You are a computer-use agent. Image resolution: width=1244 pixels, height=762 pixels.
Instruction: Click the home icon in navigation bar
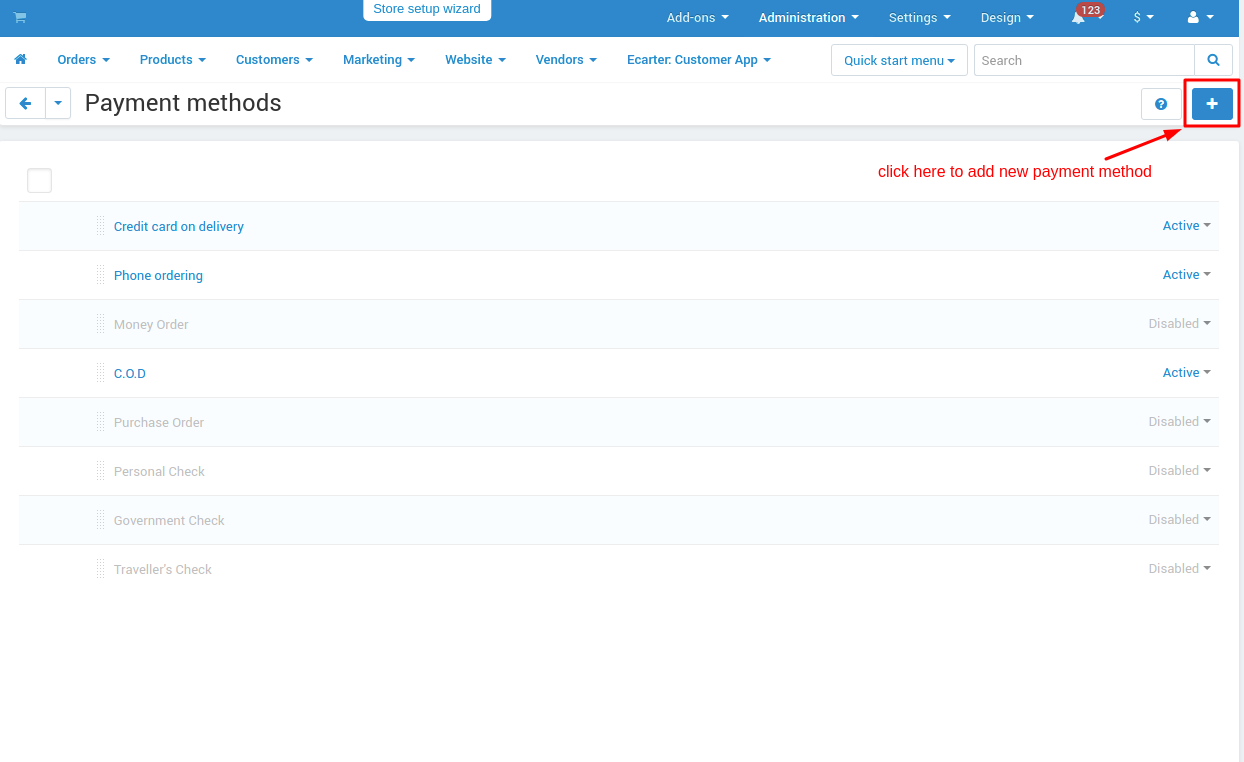tap(20, 60)
